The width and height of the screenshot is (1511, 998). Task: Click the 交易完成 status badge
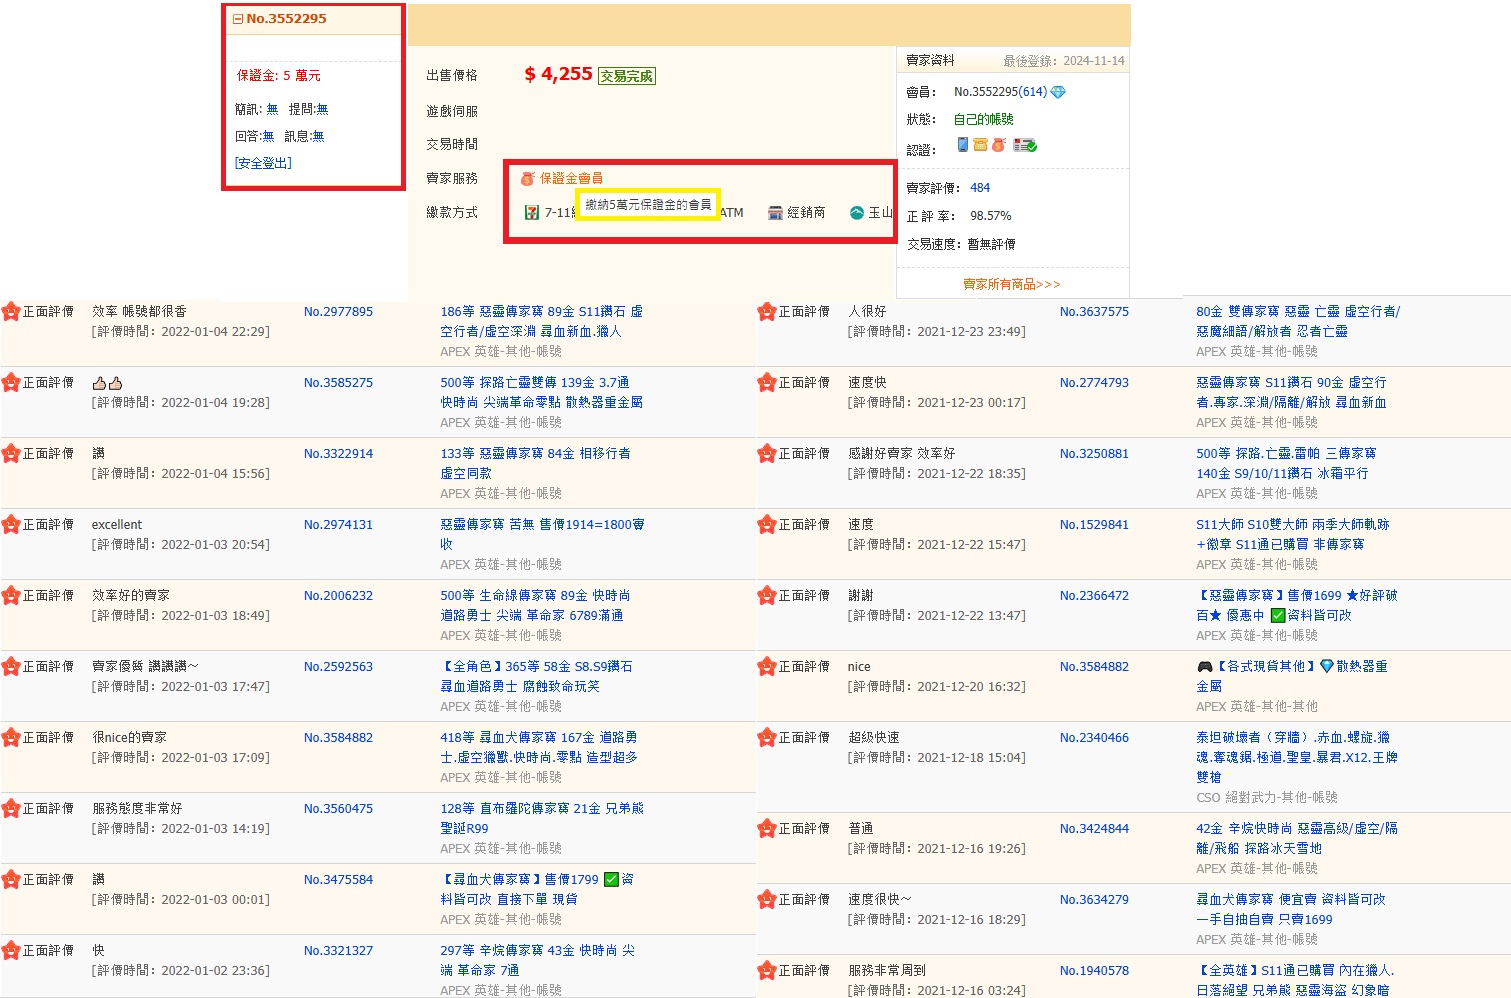626,76
